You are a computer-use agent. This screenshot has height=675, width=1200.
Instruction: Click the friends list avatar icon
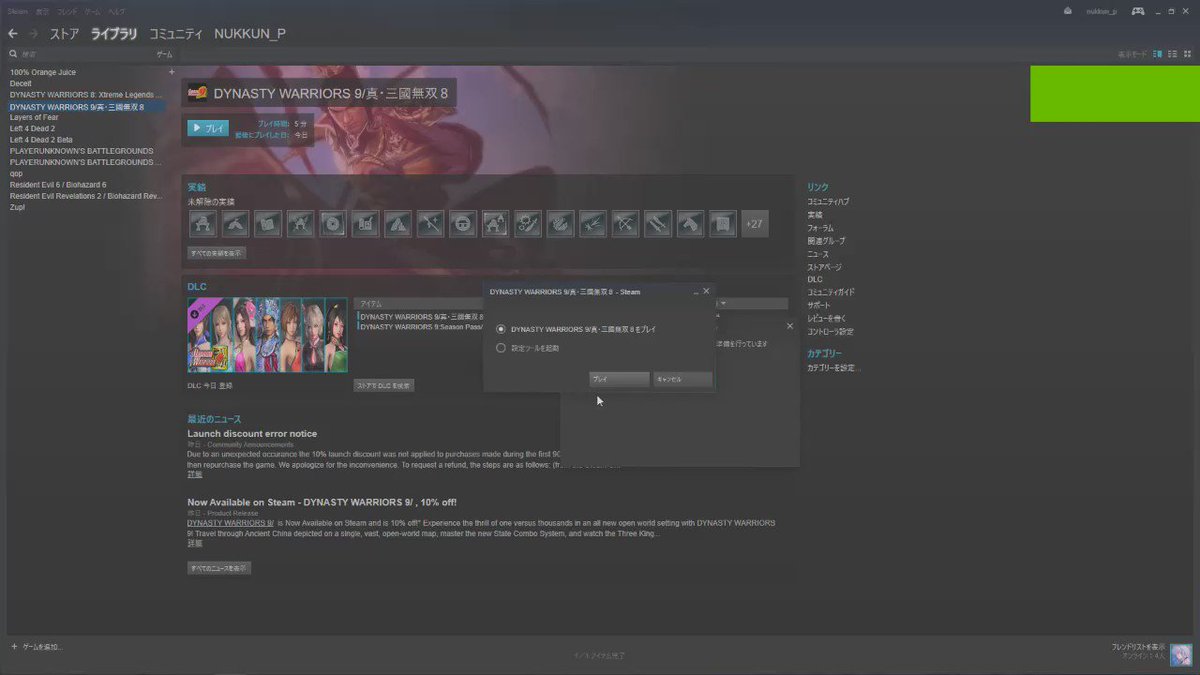pos(1181,653)
